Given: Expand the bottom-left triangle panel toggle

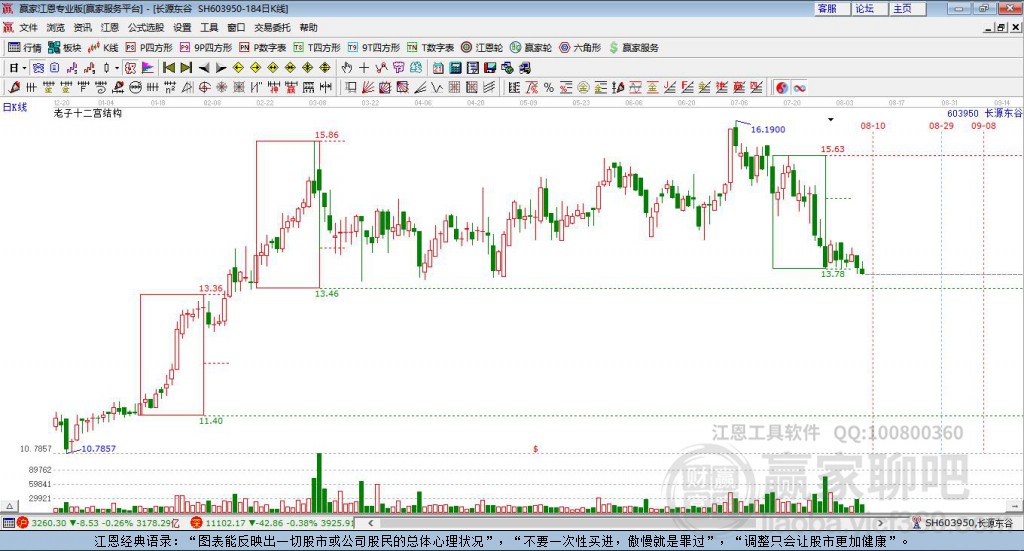Looking at the screenshot, I should coord(9,506).
